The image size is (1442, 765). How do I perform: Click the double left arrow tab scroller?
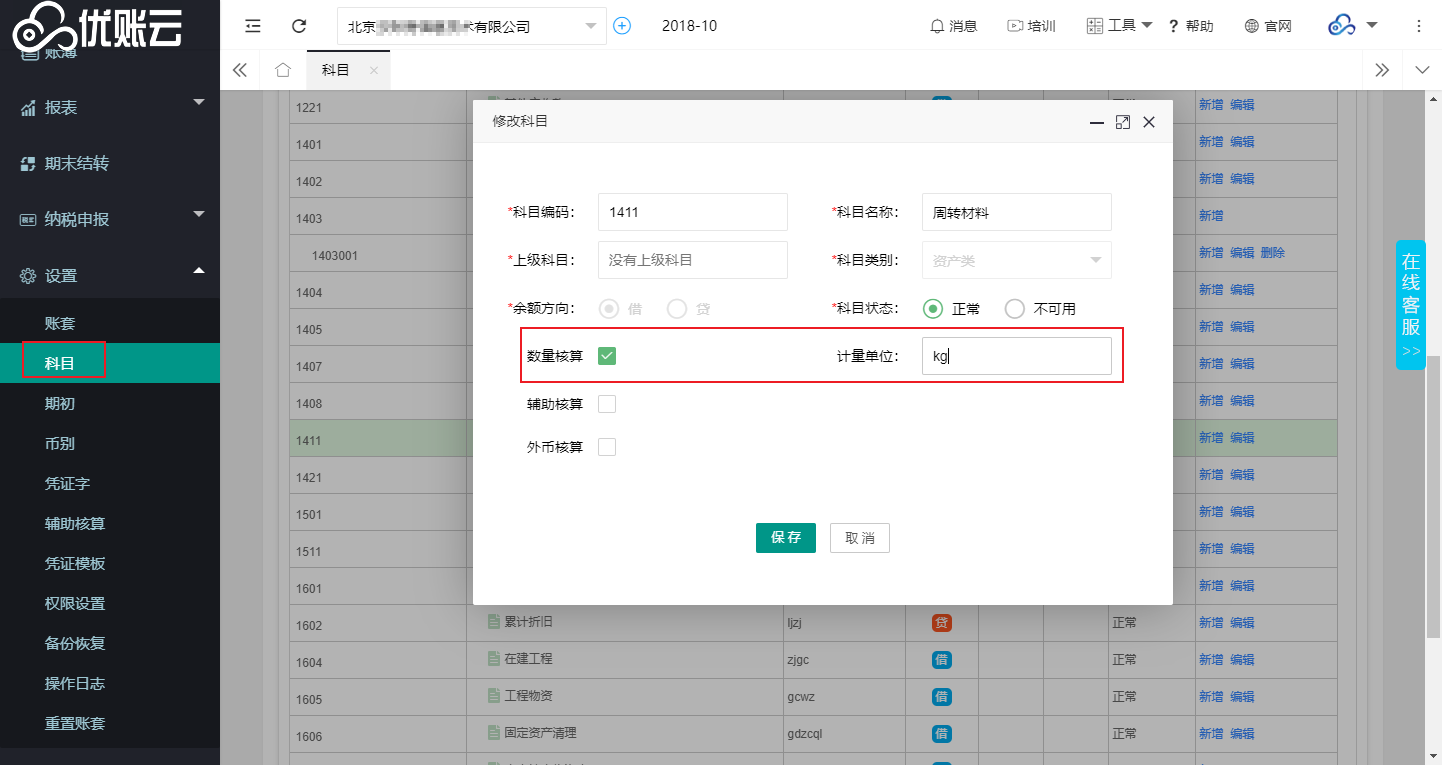[x=239, y=70]
